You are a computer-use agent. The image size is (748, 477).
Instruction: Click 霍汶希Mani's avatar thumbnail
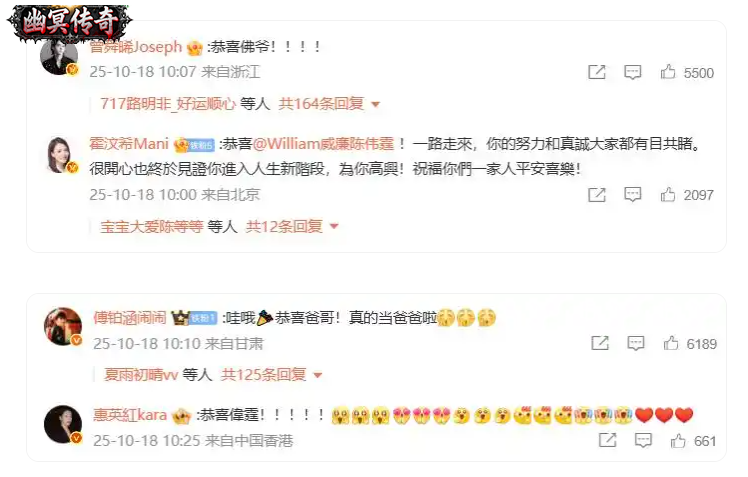(x=61, y=154)
